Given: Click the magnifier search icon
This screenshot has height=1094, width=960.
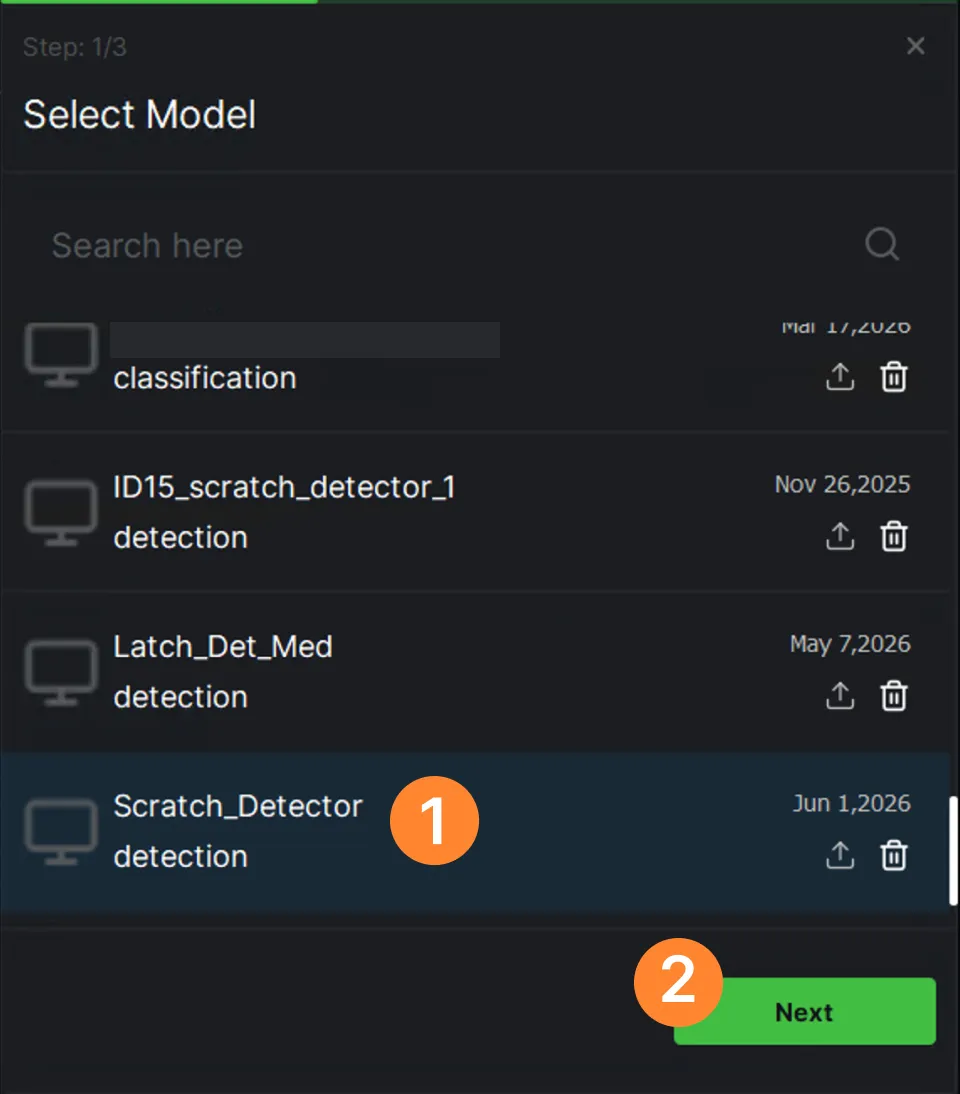Looking at the screenshot, I should 882,244.
